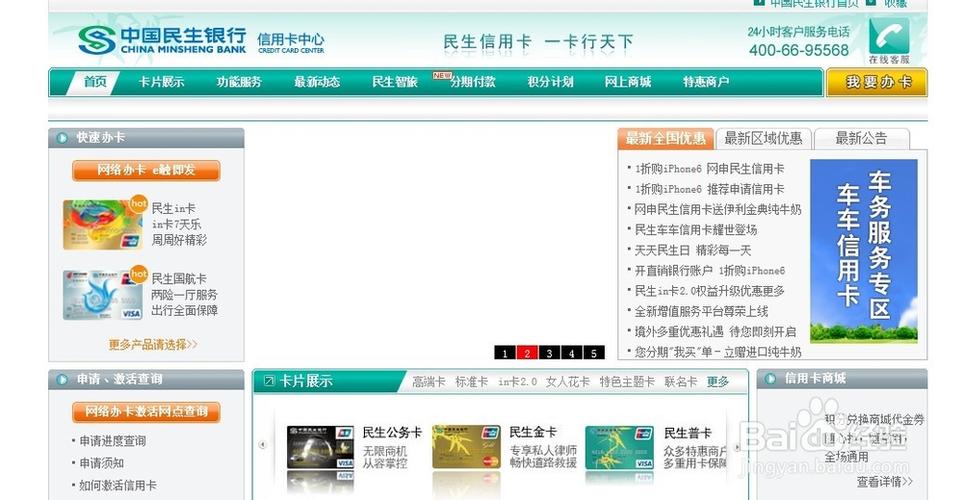Switch to 最新区域优惠 tab
This screenshot has width=963, height=500.
click(763, 139)
